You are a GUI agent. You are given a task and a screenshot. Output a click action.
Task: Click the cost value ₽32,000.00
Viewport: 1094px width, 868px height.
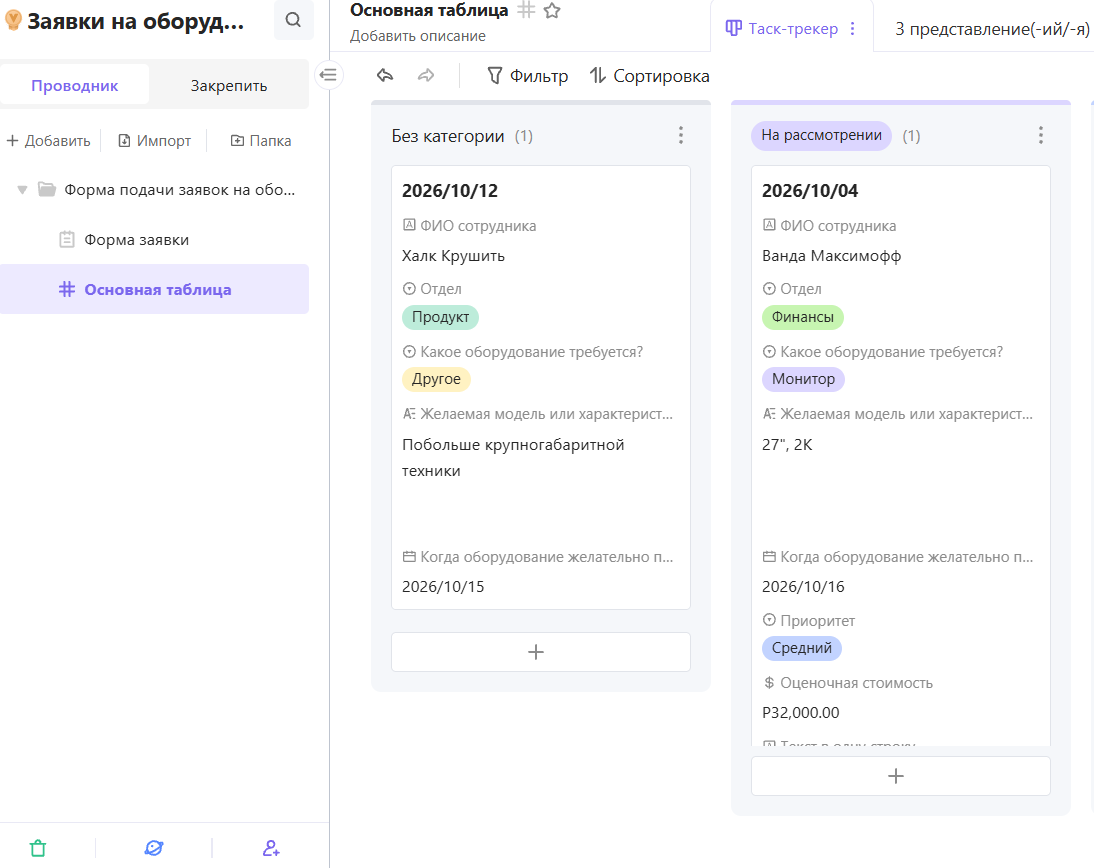(x=800, y=712)
